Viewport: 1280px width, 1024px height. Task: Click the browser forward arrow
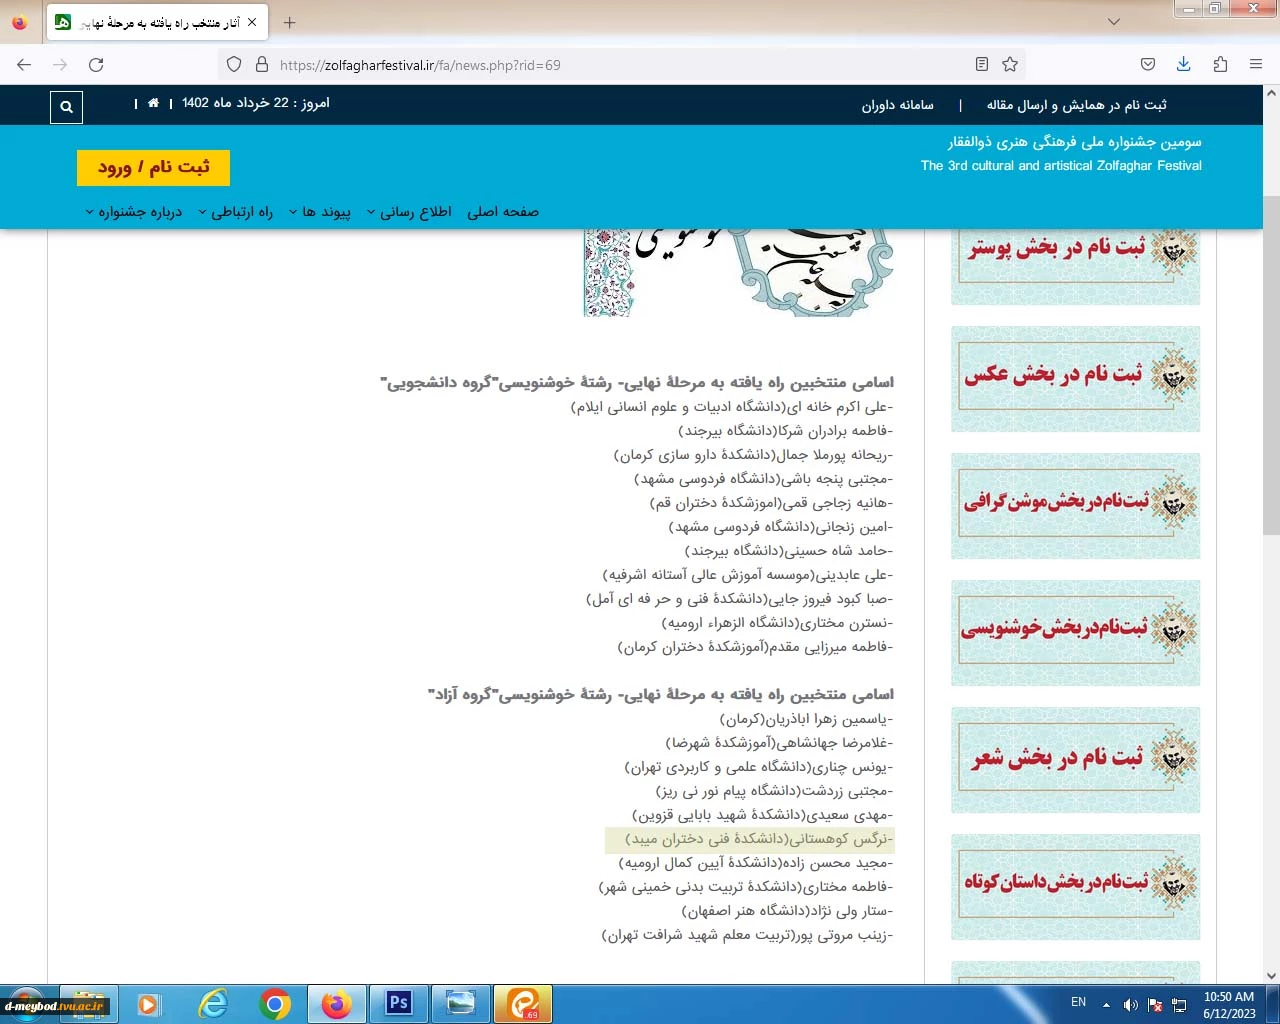[x=60, y=64]
